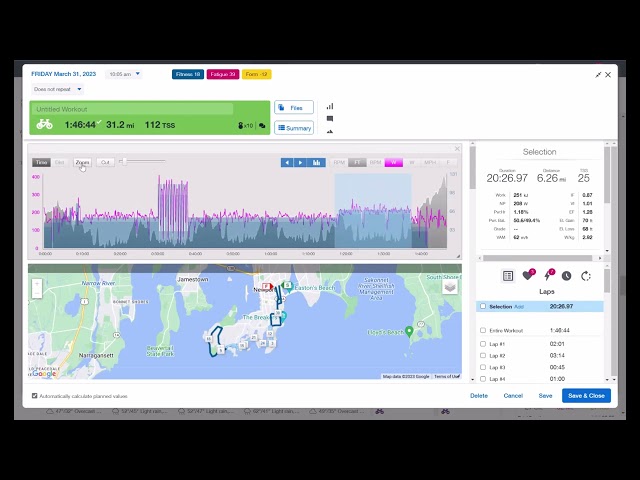Click the green start marker on map
Image resolution: width=640 pixels, height=480 pixels.
(287, 286)
